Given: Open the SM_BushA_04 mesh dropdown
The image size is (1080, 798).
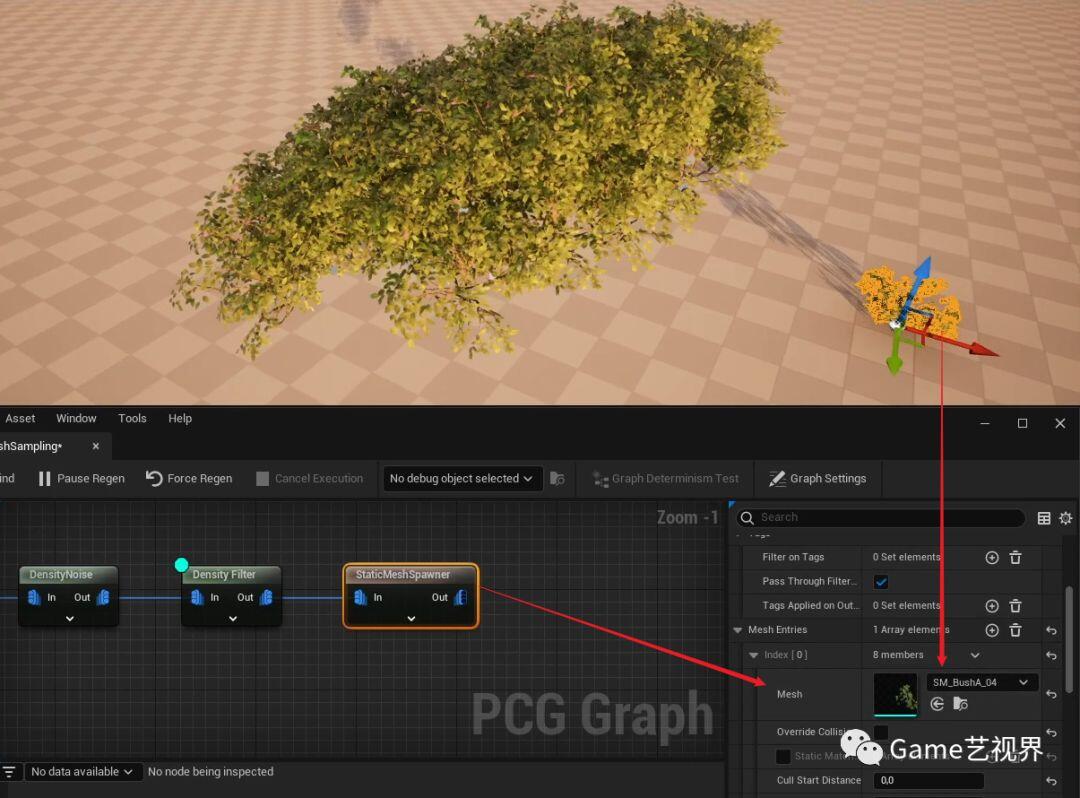Looking at the screenshot, I should coord(981,682).
